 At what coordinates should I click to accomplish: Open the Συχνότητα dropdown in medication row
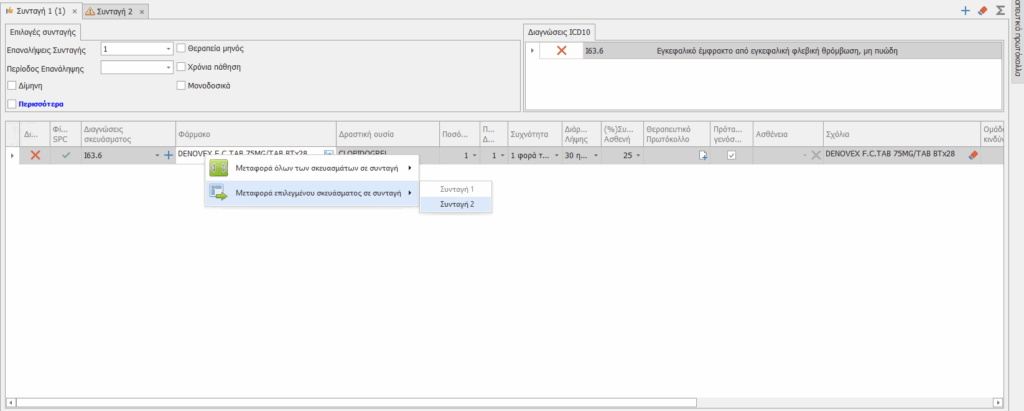coord(556,155)
